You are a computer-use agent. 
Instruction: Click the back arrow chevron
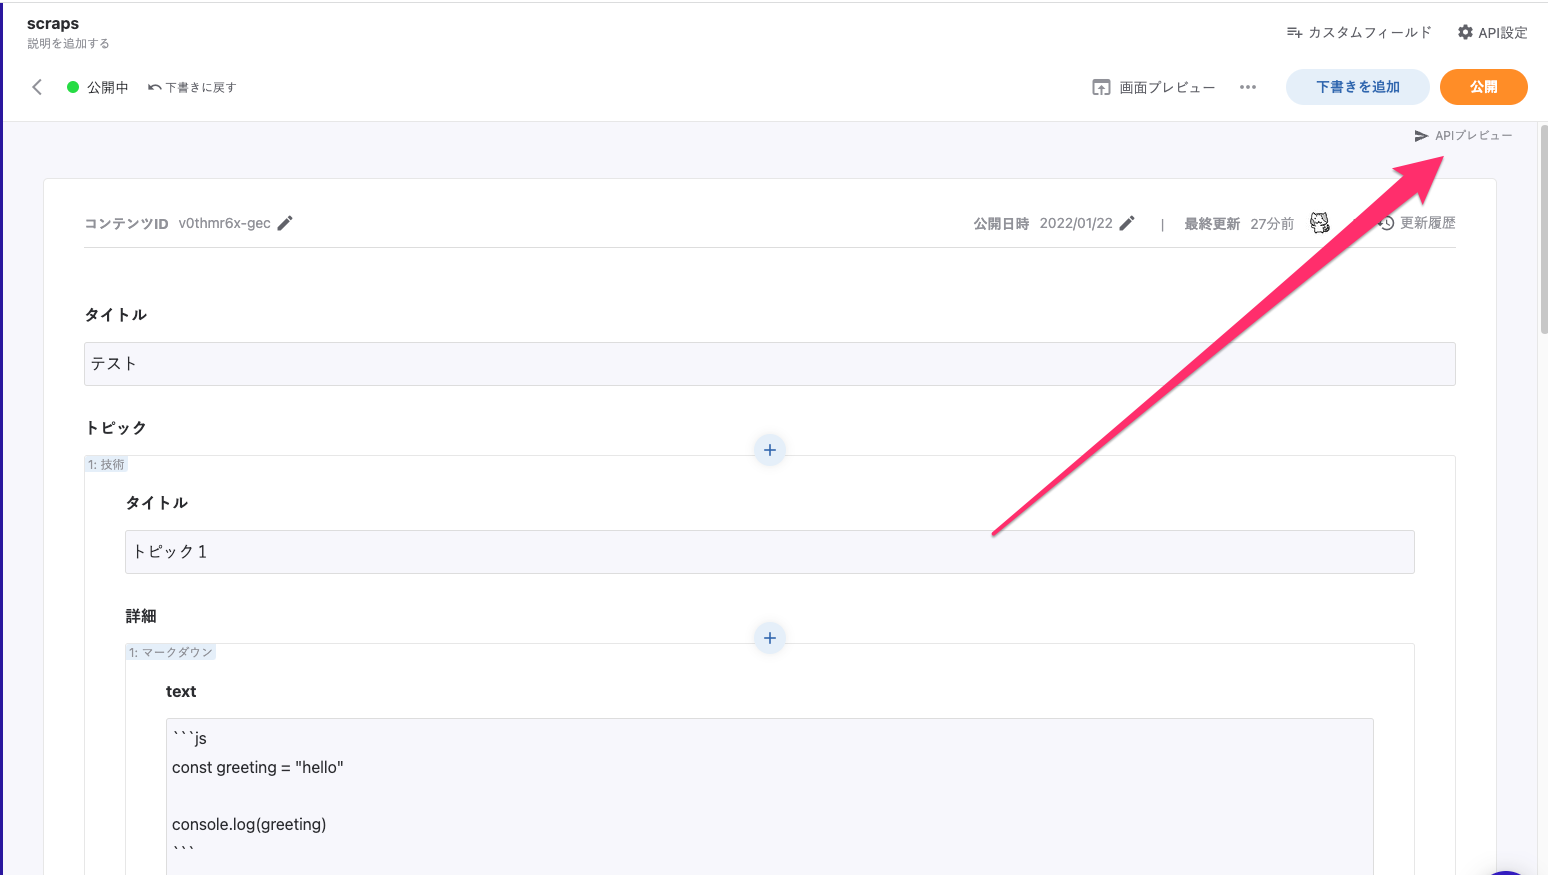click(37, 87)
